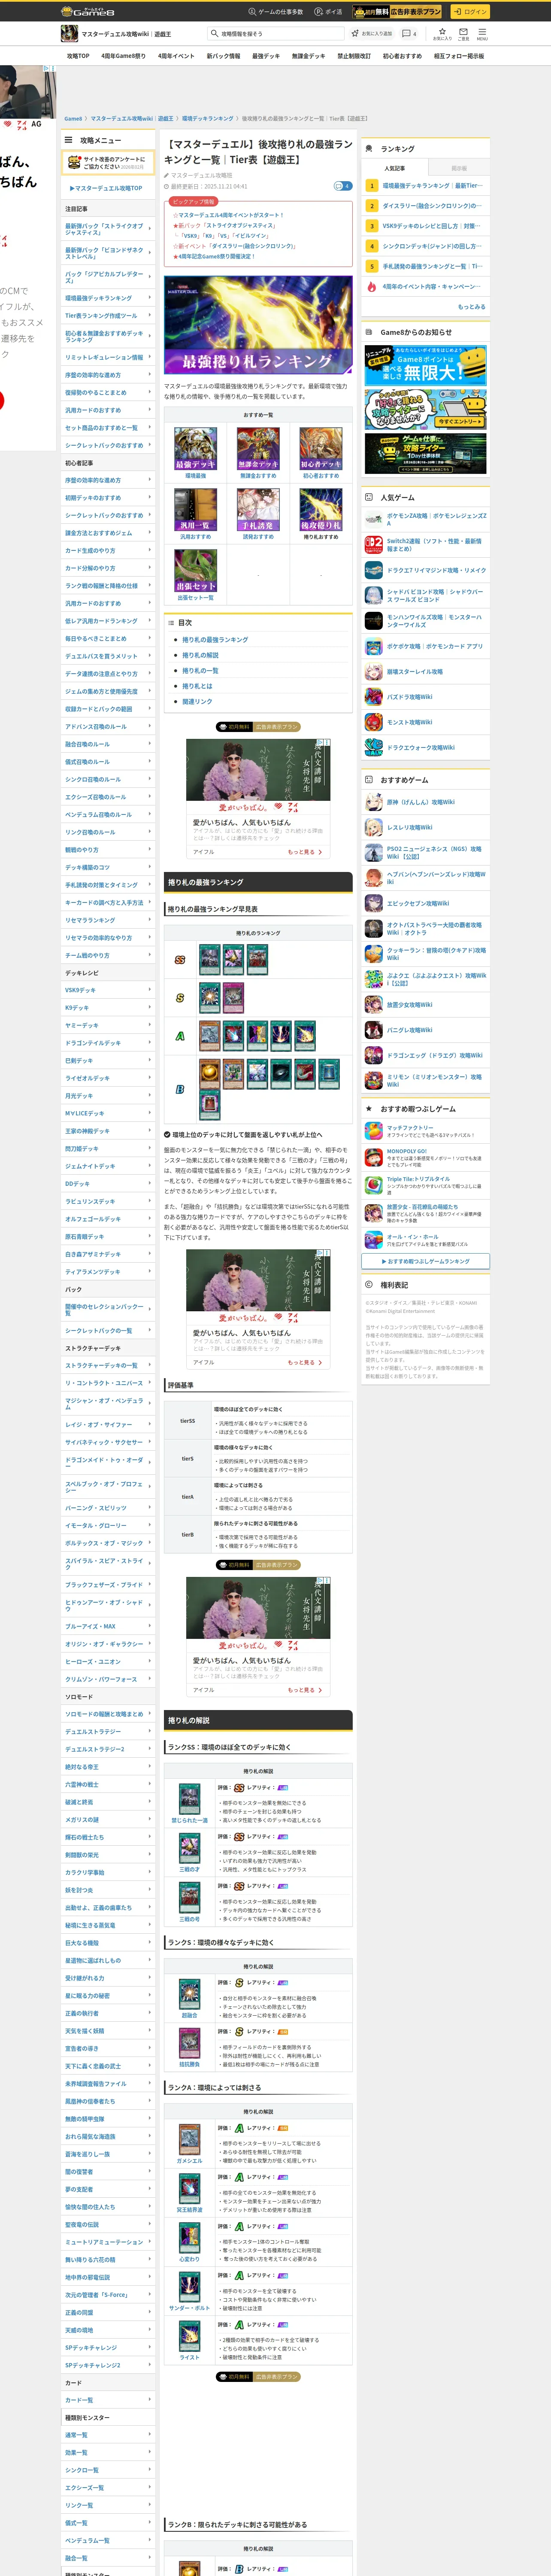The width and height of the screenshot is (551, 2576).
Task: Click the star favorites icon in header
Action: 442,34
